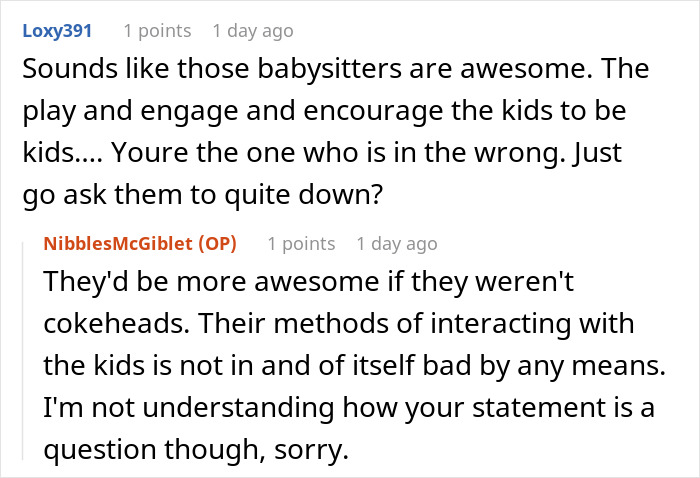Image resolution: width=700 pixels, height=478 pixels.
Task: Click the text "question though, sorry."
Action: pyautogui.click(x=196, y=451)
